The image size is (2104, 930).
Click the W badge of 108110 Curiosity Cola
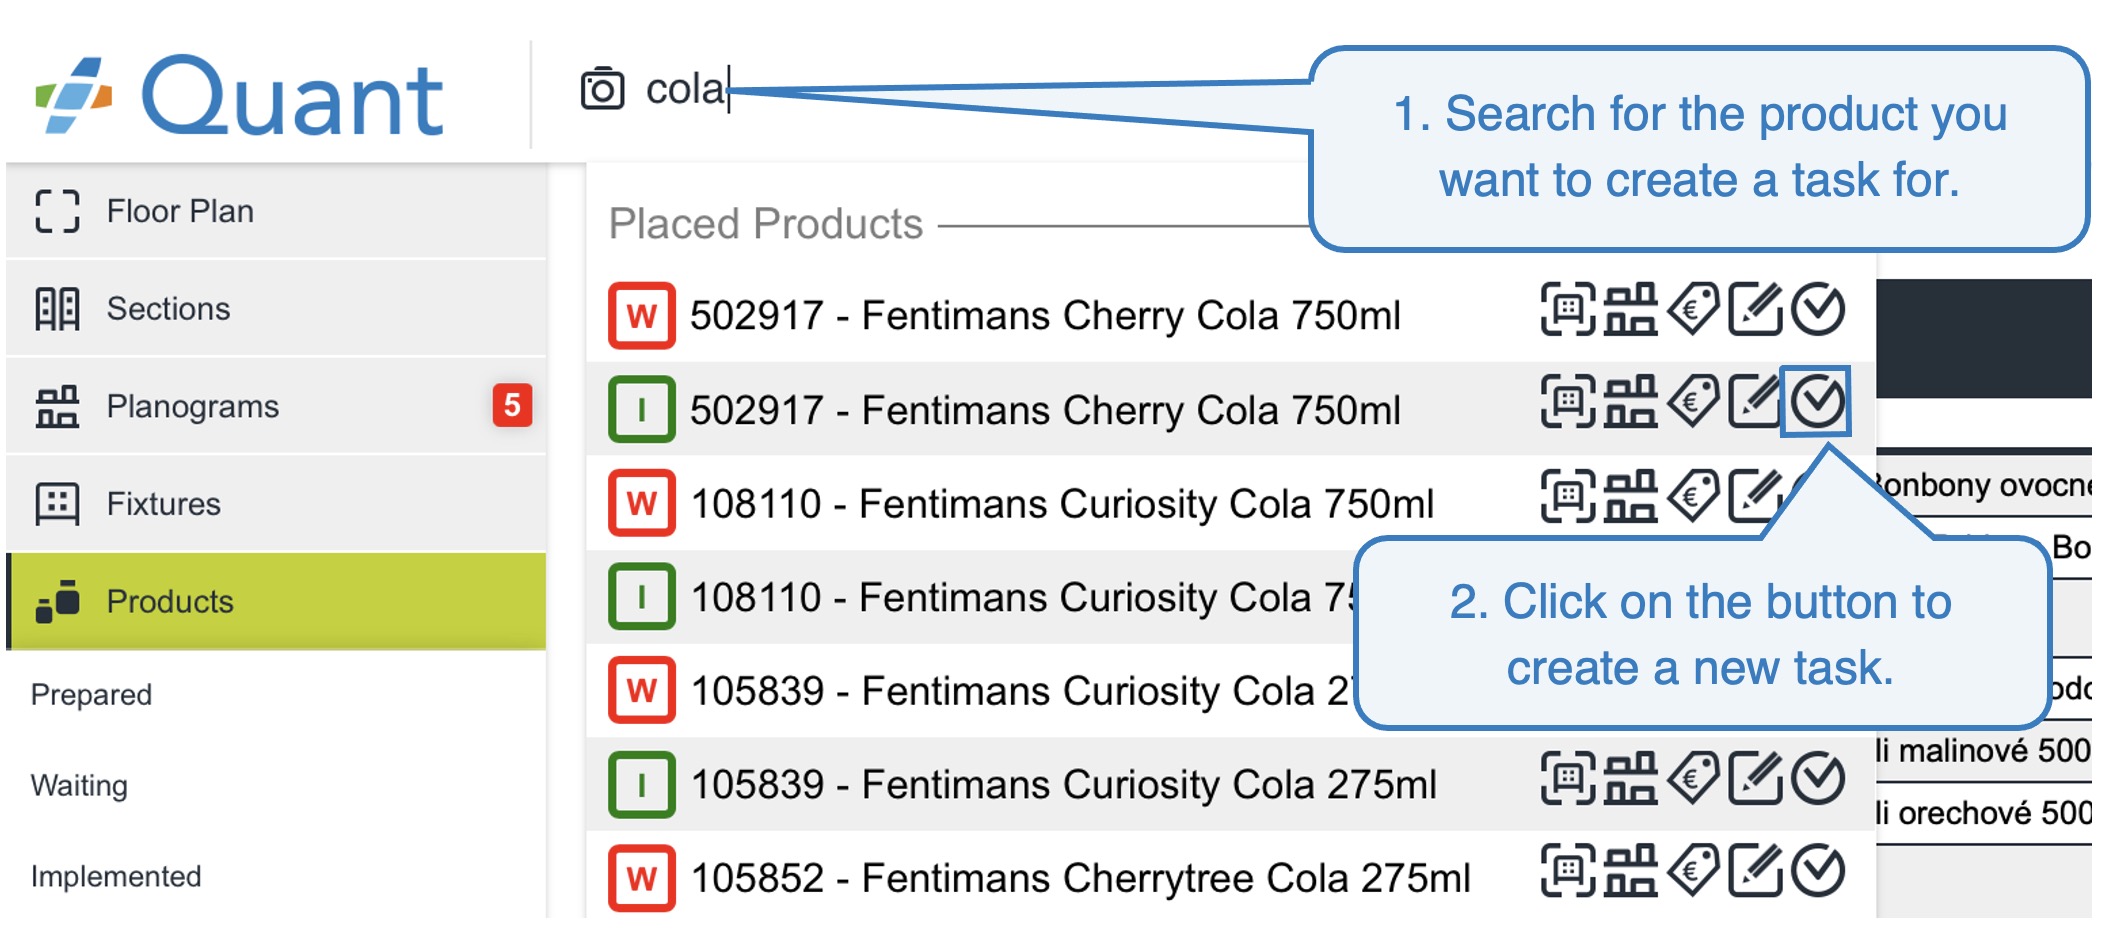641,503
